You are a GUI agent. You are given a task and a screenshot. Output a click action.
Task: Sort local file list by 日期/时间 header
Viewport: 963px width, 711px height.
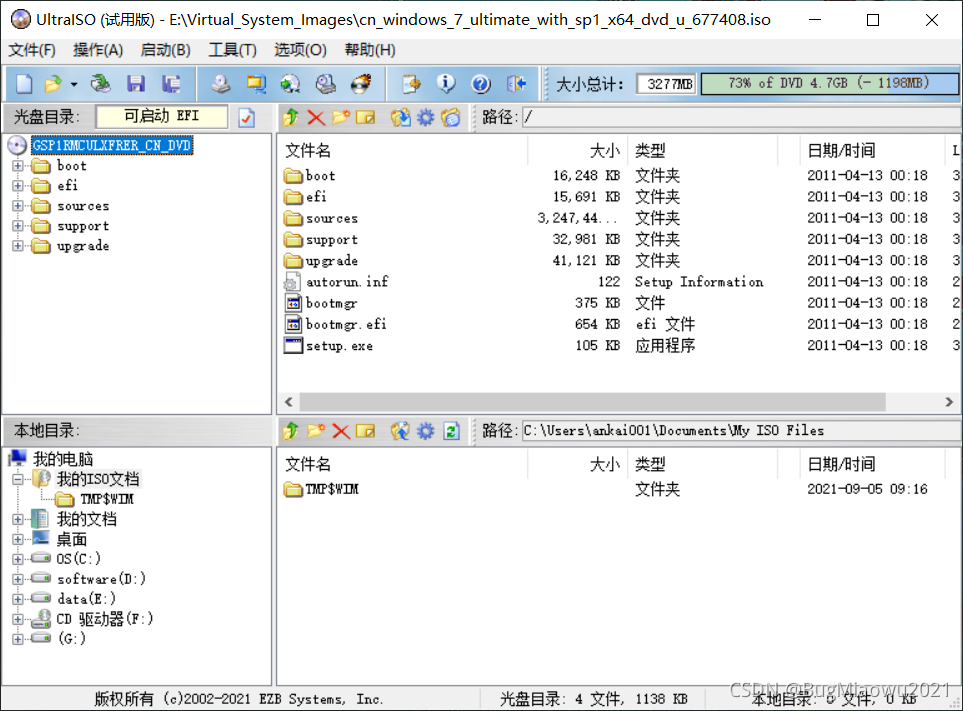841,464
